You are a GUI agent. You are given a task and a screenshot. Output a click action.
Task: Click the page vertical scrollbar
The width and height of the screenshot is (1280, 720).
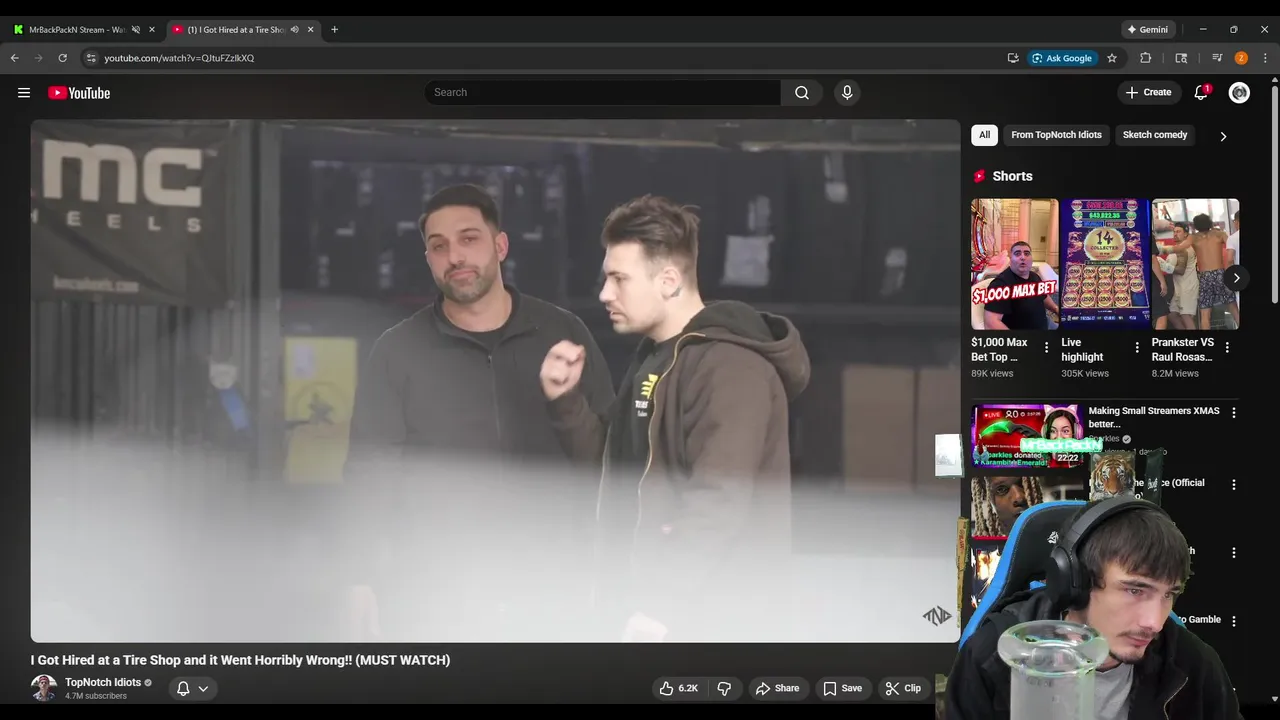(1274, 193)
